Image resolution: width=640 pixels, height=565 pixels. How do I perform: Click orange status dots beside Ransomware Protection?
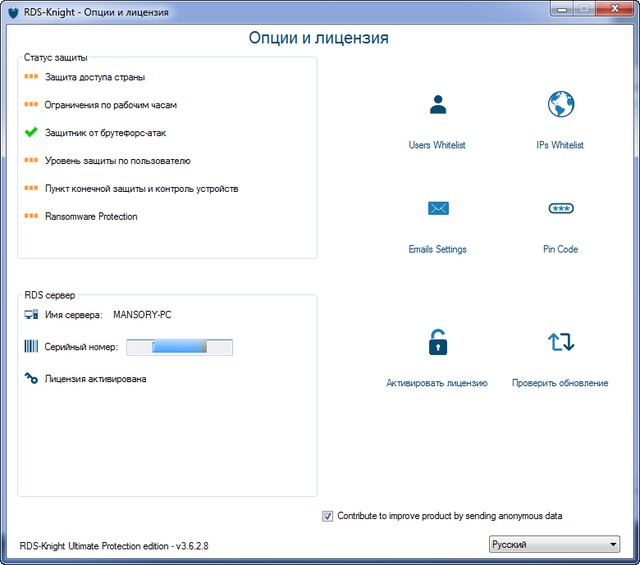tap(31, 216)
